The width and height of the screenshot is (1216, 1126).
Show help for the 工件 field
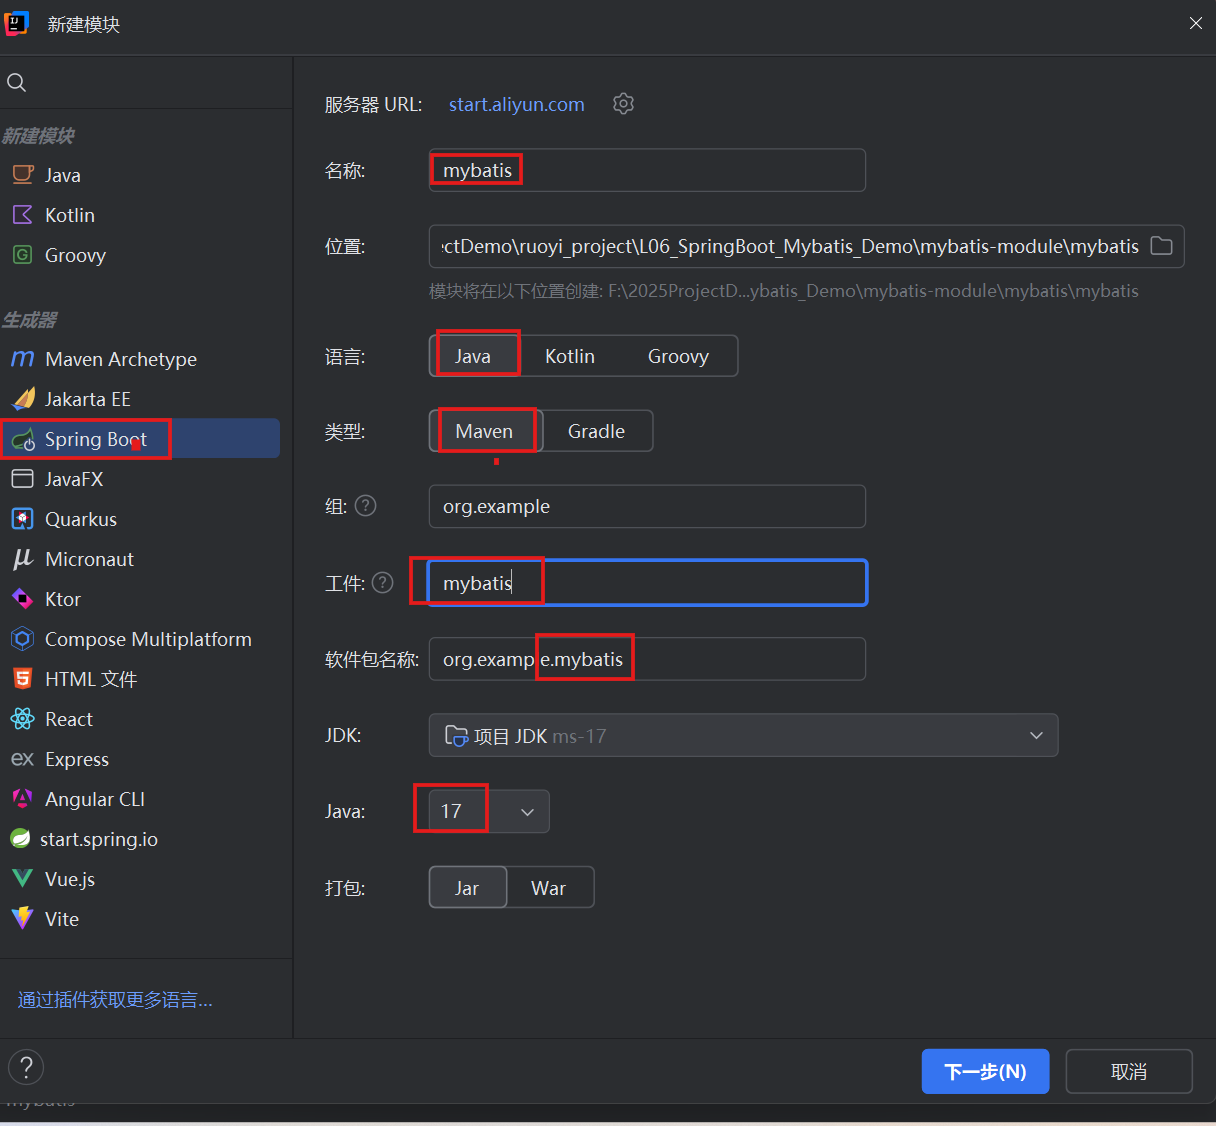(383, 583)
